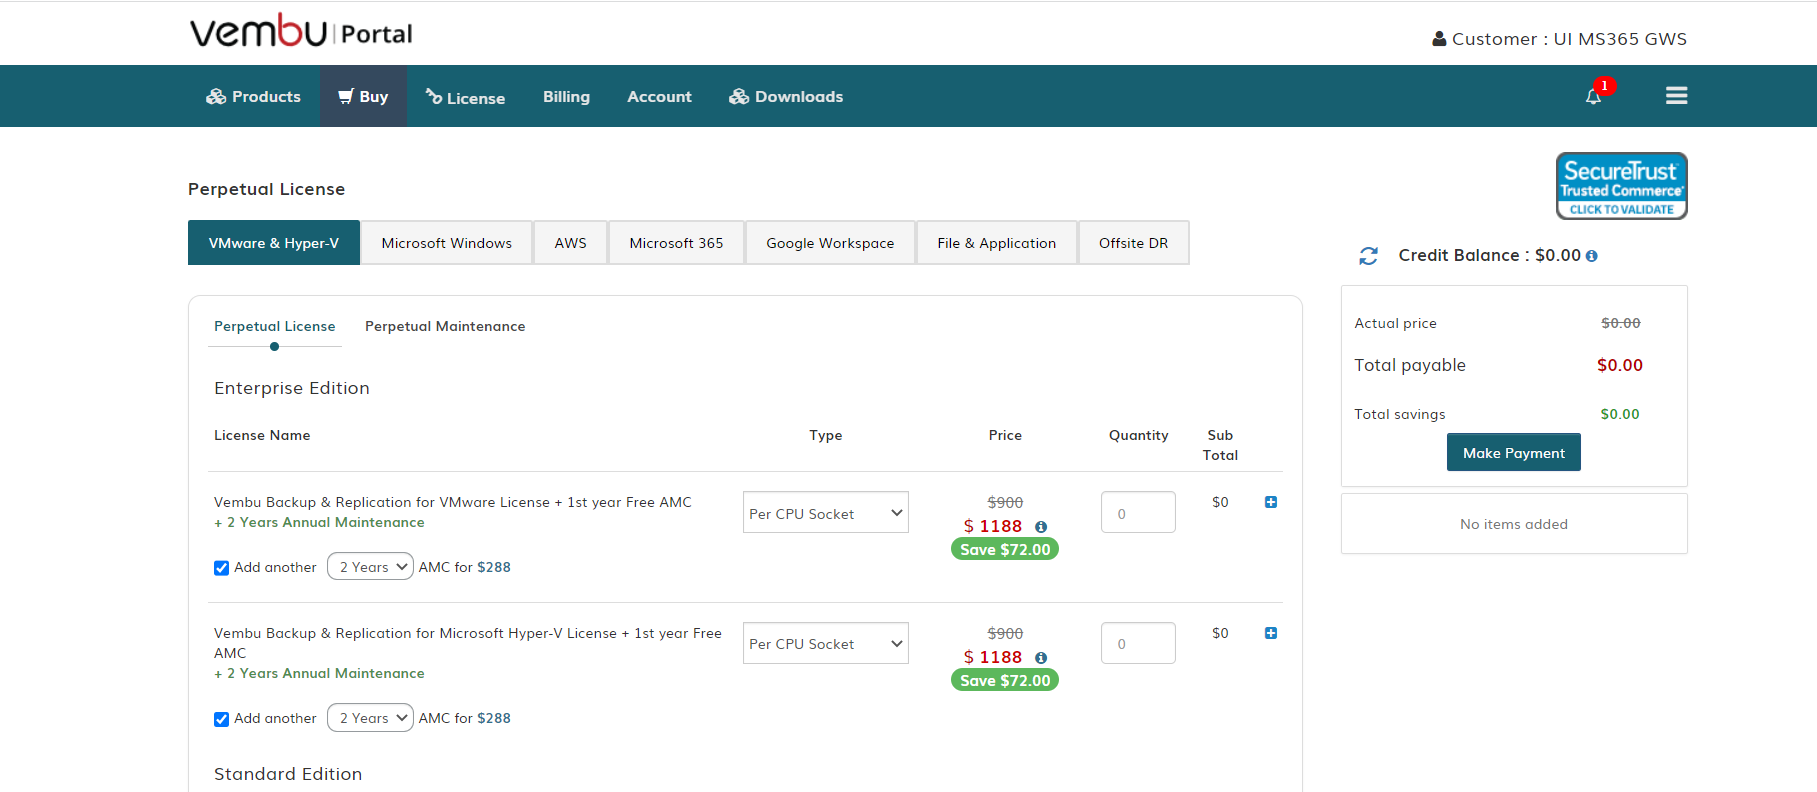Select Perpetual License sub-tab

[275, 327]
